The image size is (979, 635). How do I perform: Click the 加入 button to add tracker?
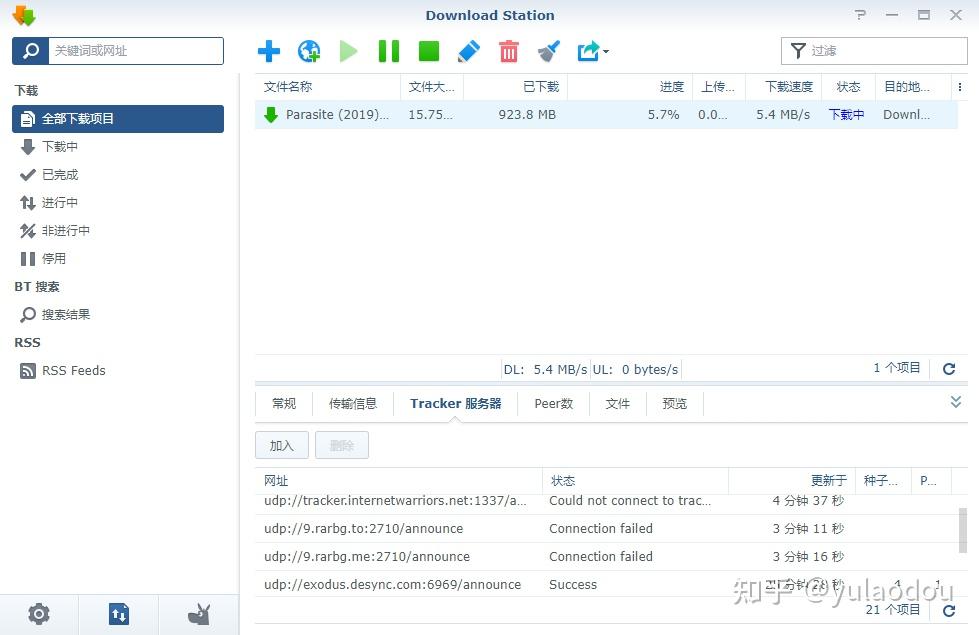click(281, 444)
